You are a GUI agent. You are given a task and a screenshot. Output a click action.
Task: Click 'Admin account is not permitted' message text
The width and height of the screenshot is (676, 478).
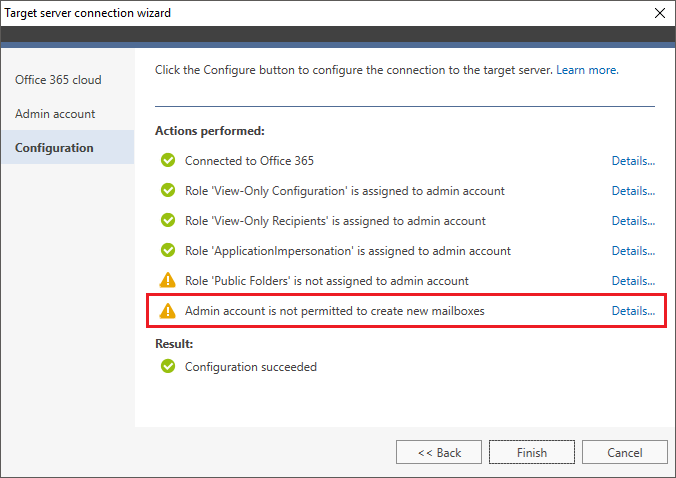[x=335, y=311]
